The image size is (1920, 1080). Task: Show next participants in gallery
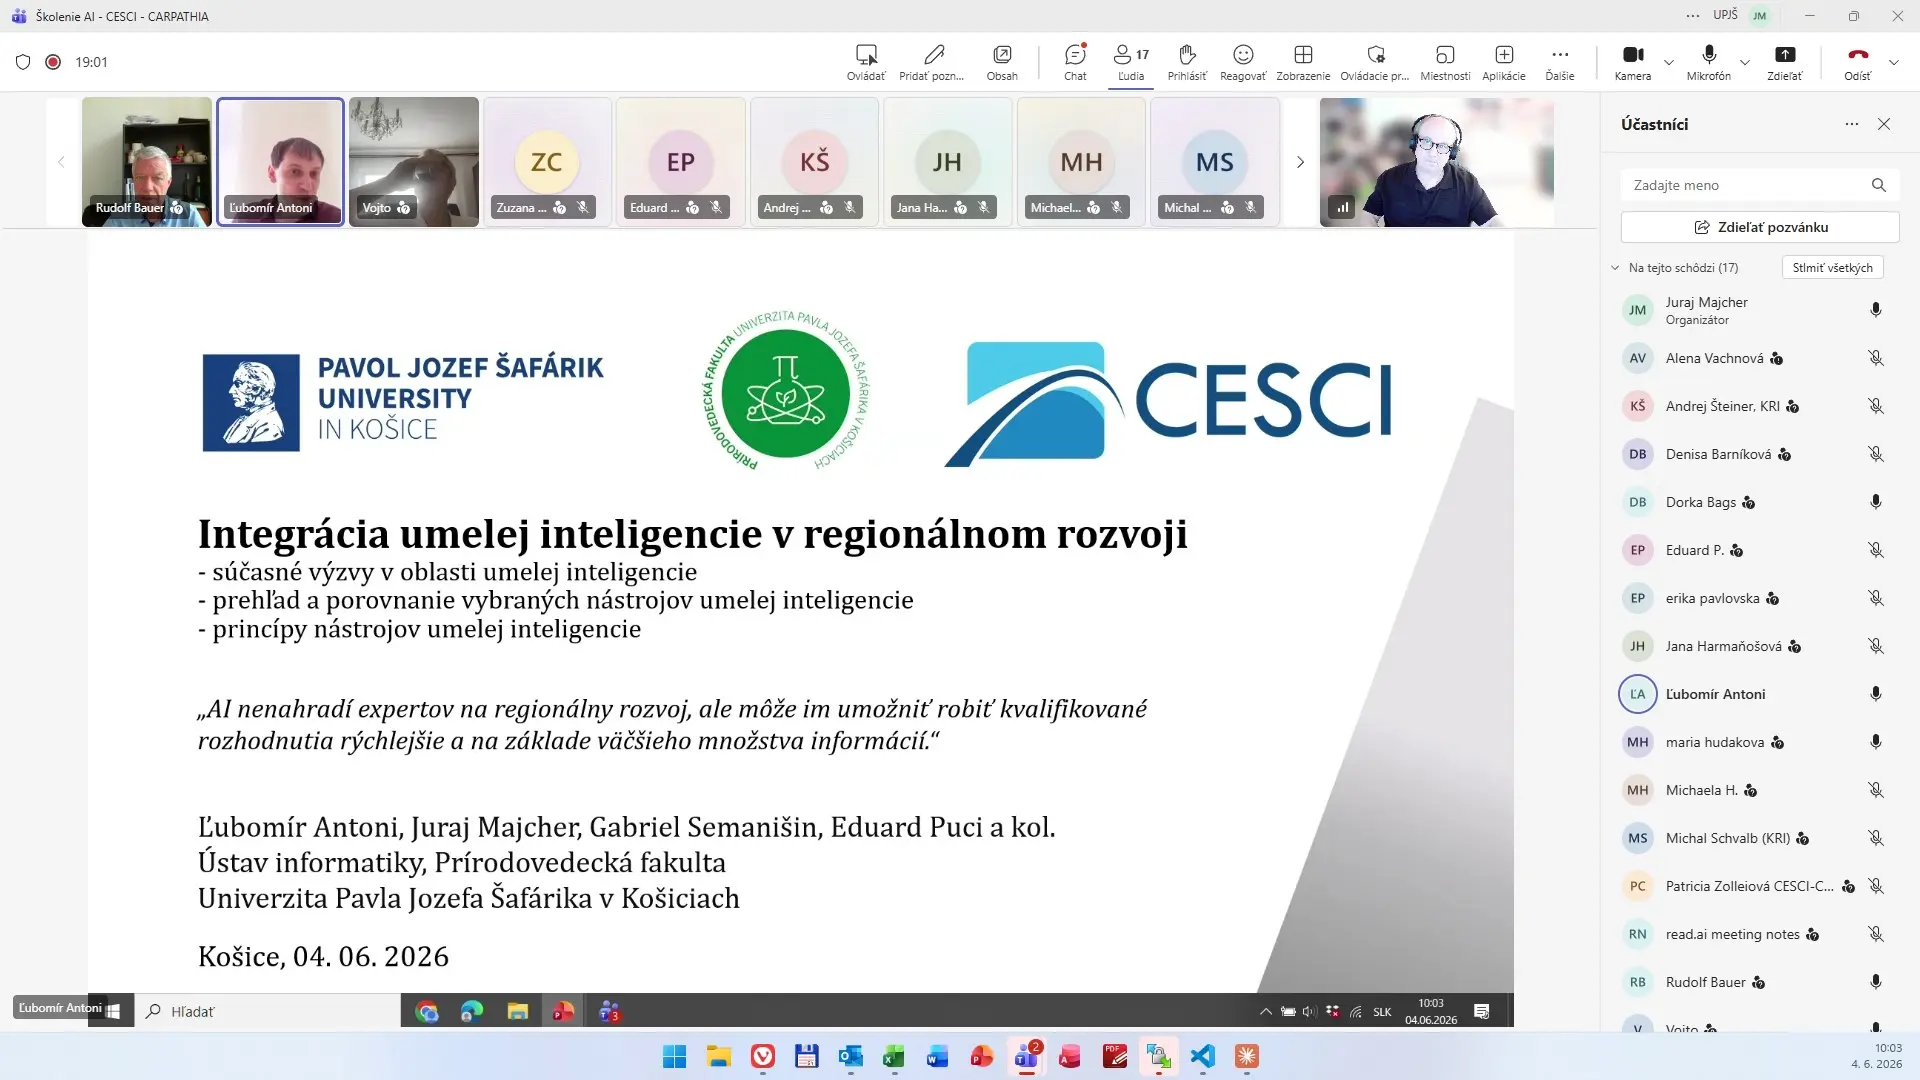(x=1300, y=162)
